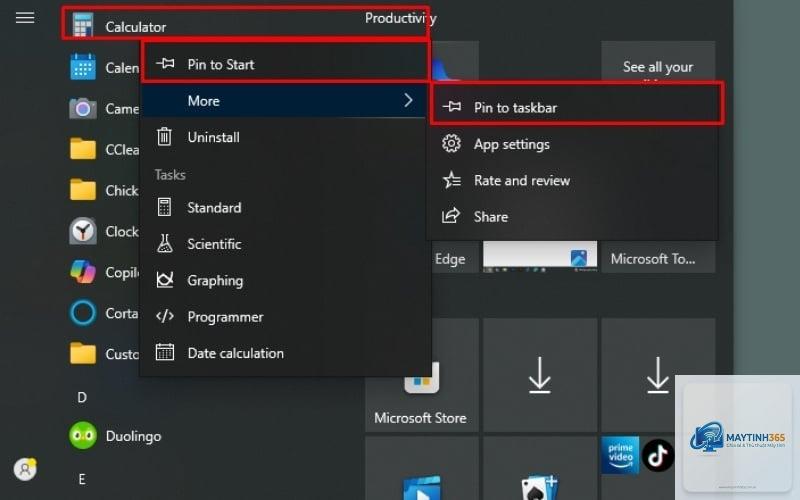Screen dimensions: 800x500
Task: Select Pin to Start in the context menu
Action: [x=284, y=64]
